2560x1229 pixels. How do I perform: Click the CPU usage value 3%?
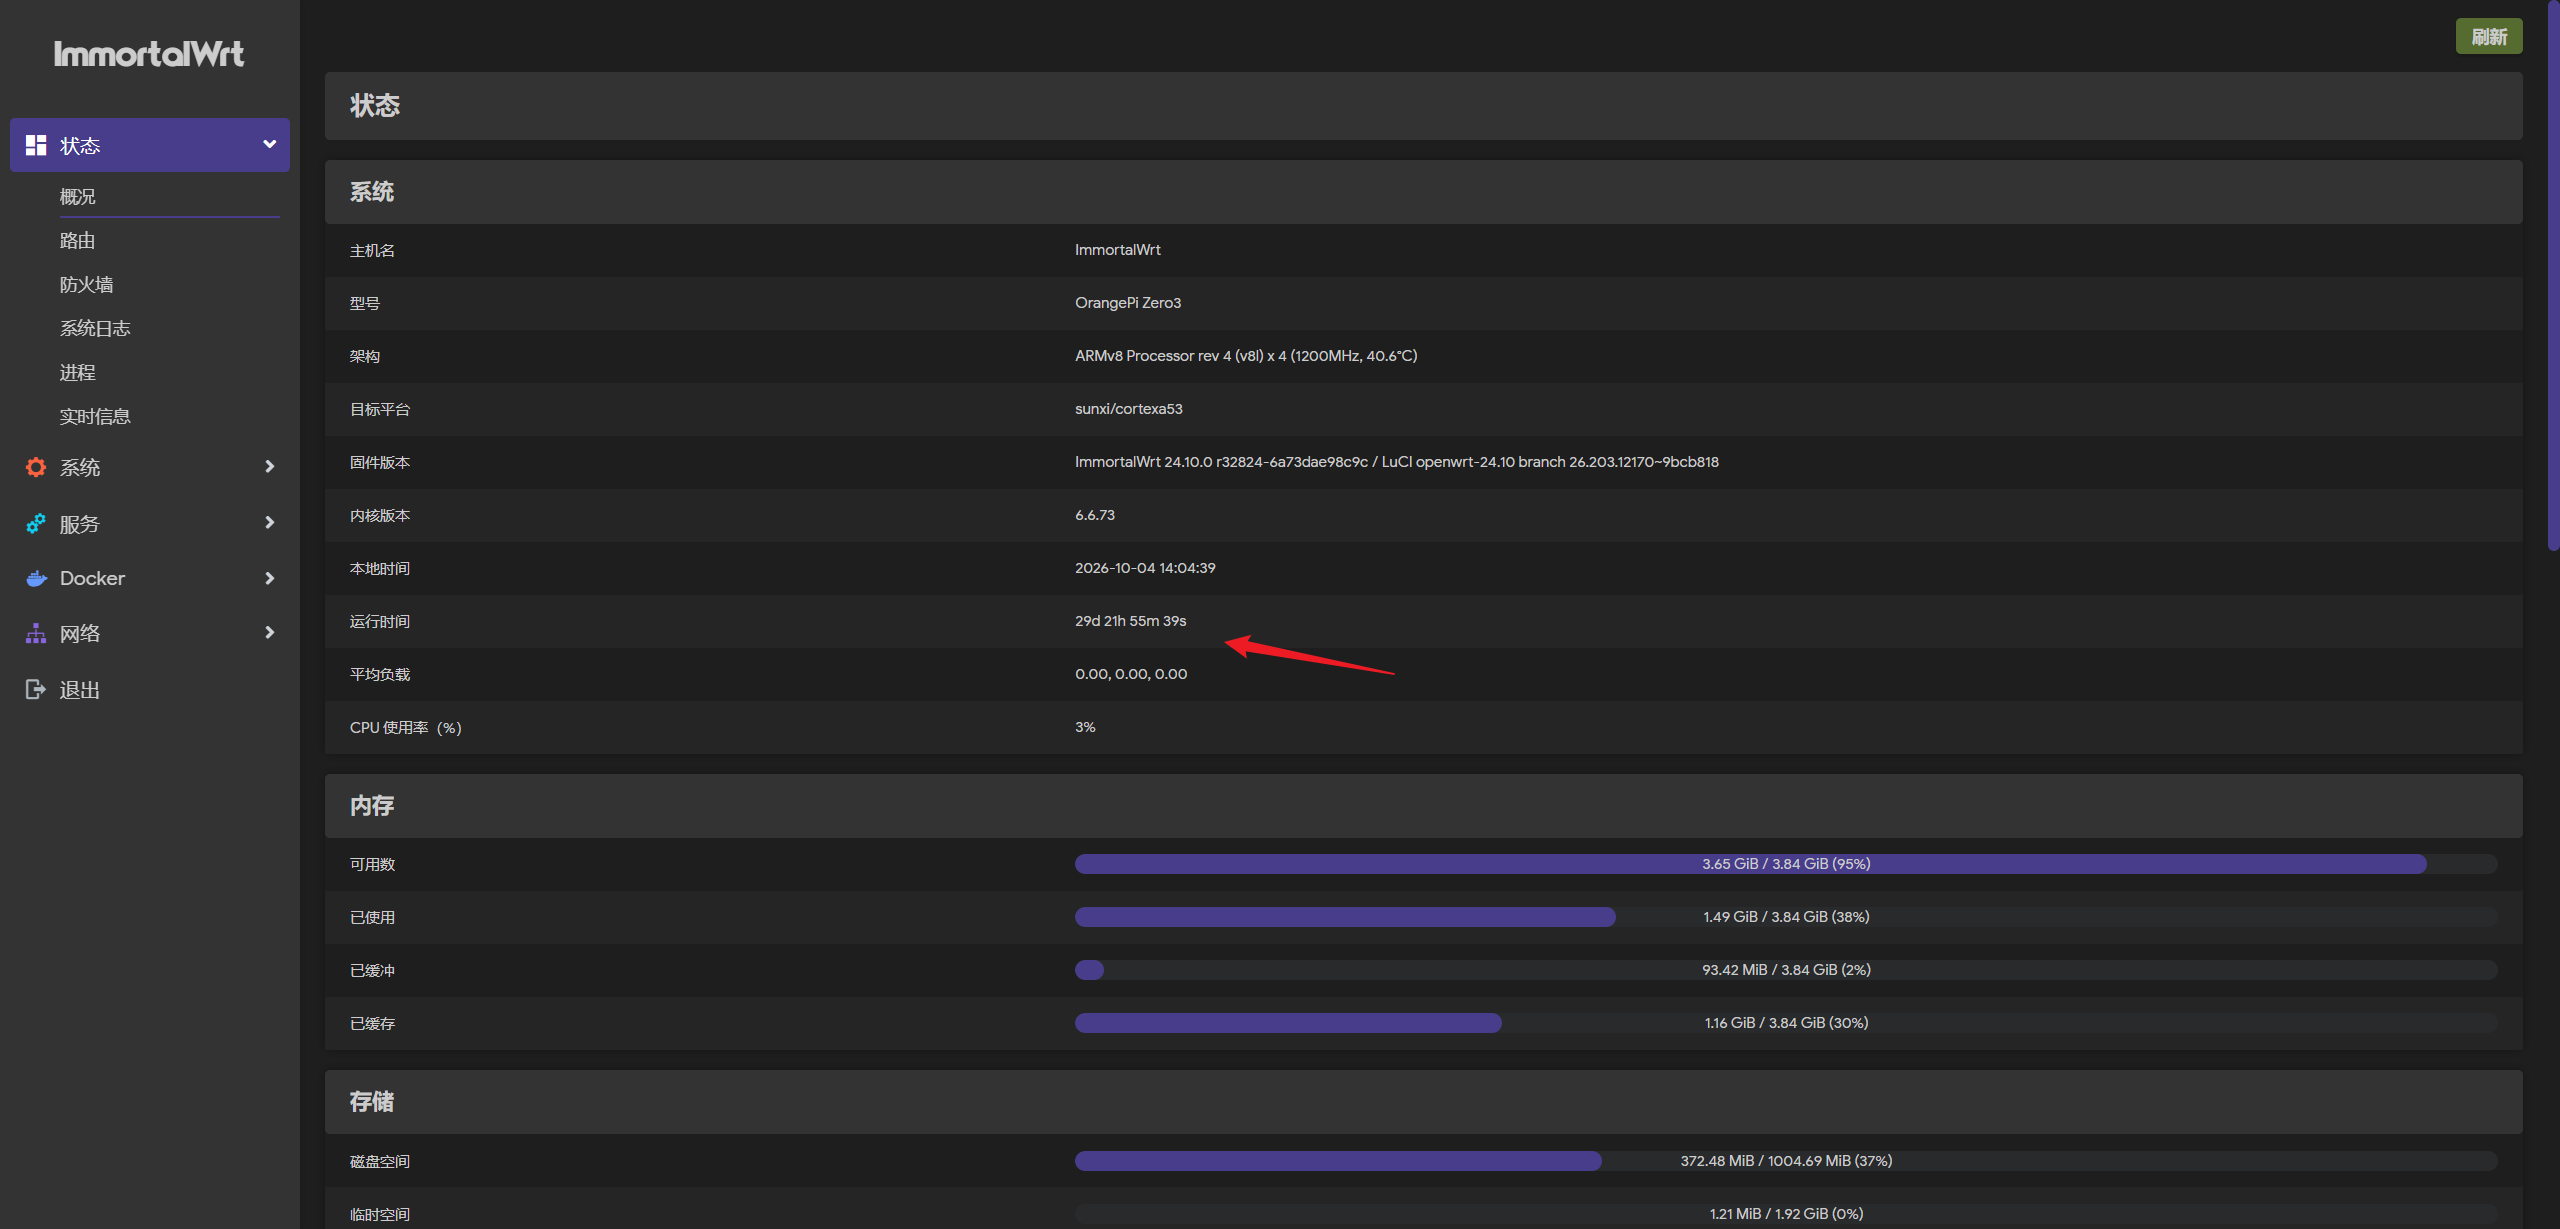tap(1085, 727)
